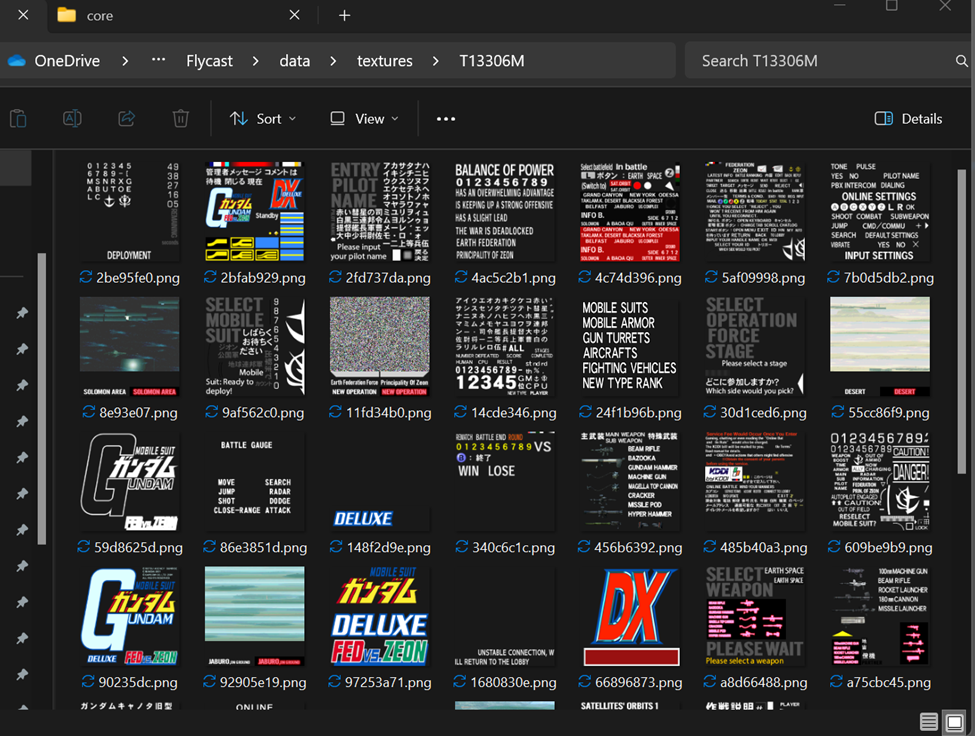The width and height of the screenshot is (975, 736).
Task: Select thumbnail of 4c74d396.png
Action: click(x=630, y=211)
